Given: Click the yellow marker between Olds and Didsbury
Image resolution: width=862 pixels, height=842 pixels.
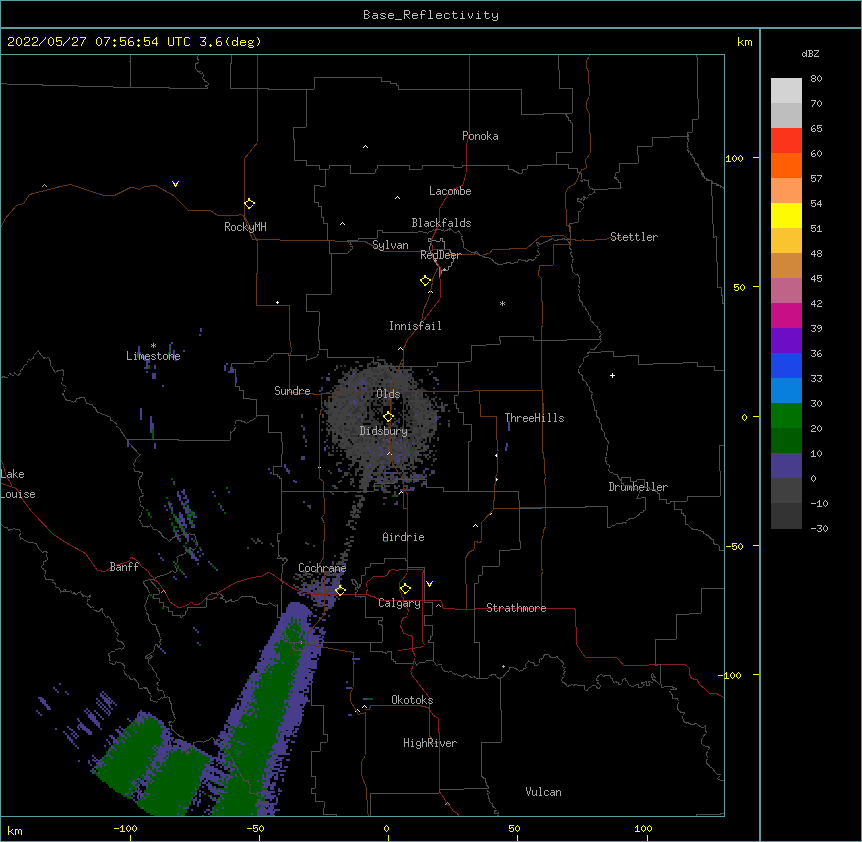Looking at the screenshot, I should (388, 417).
